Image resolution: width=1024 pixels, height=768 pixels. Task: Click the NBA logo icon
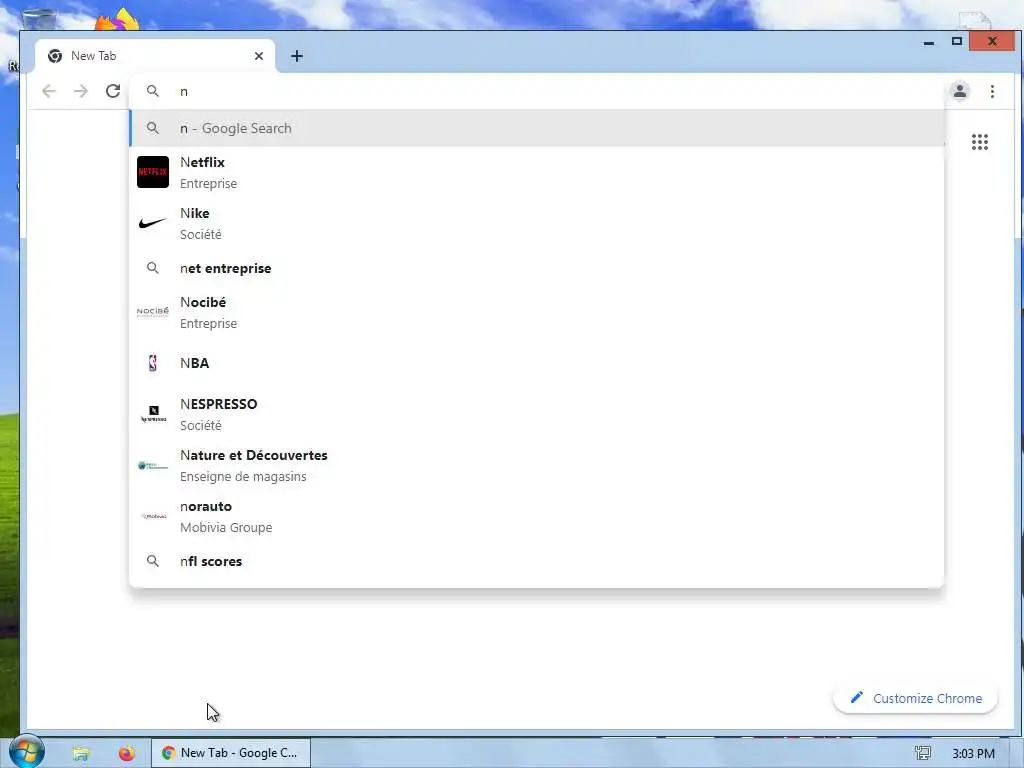[x=153, y=363]
